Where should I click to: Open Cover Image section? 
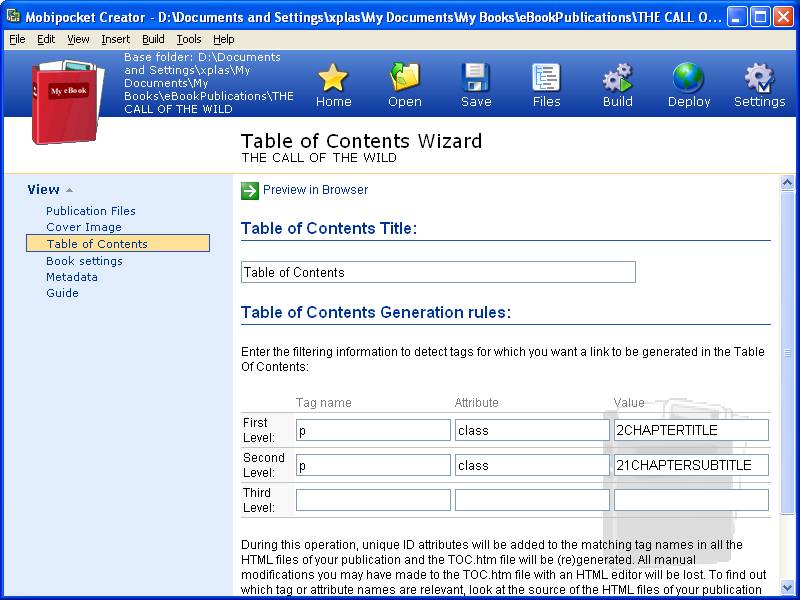tap(84, 227)
